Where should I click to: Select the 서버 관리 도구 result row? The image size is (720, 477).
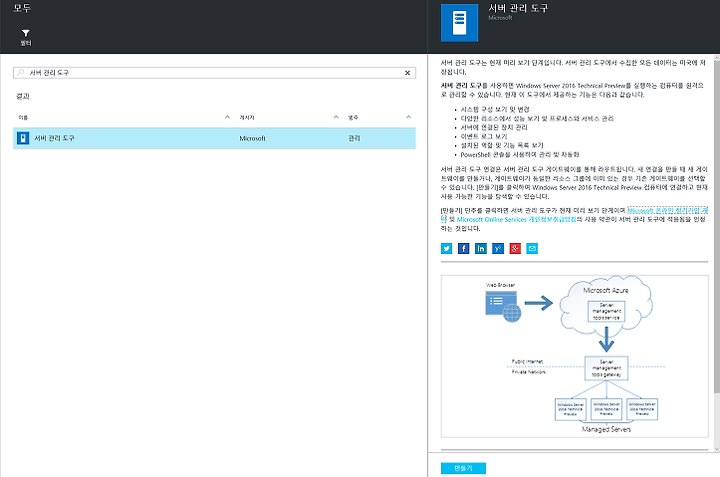(x=214, y=138)
